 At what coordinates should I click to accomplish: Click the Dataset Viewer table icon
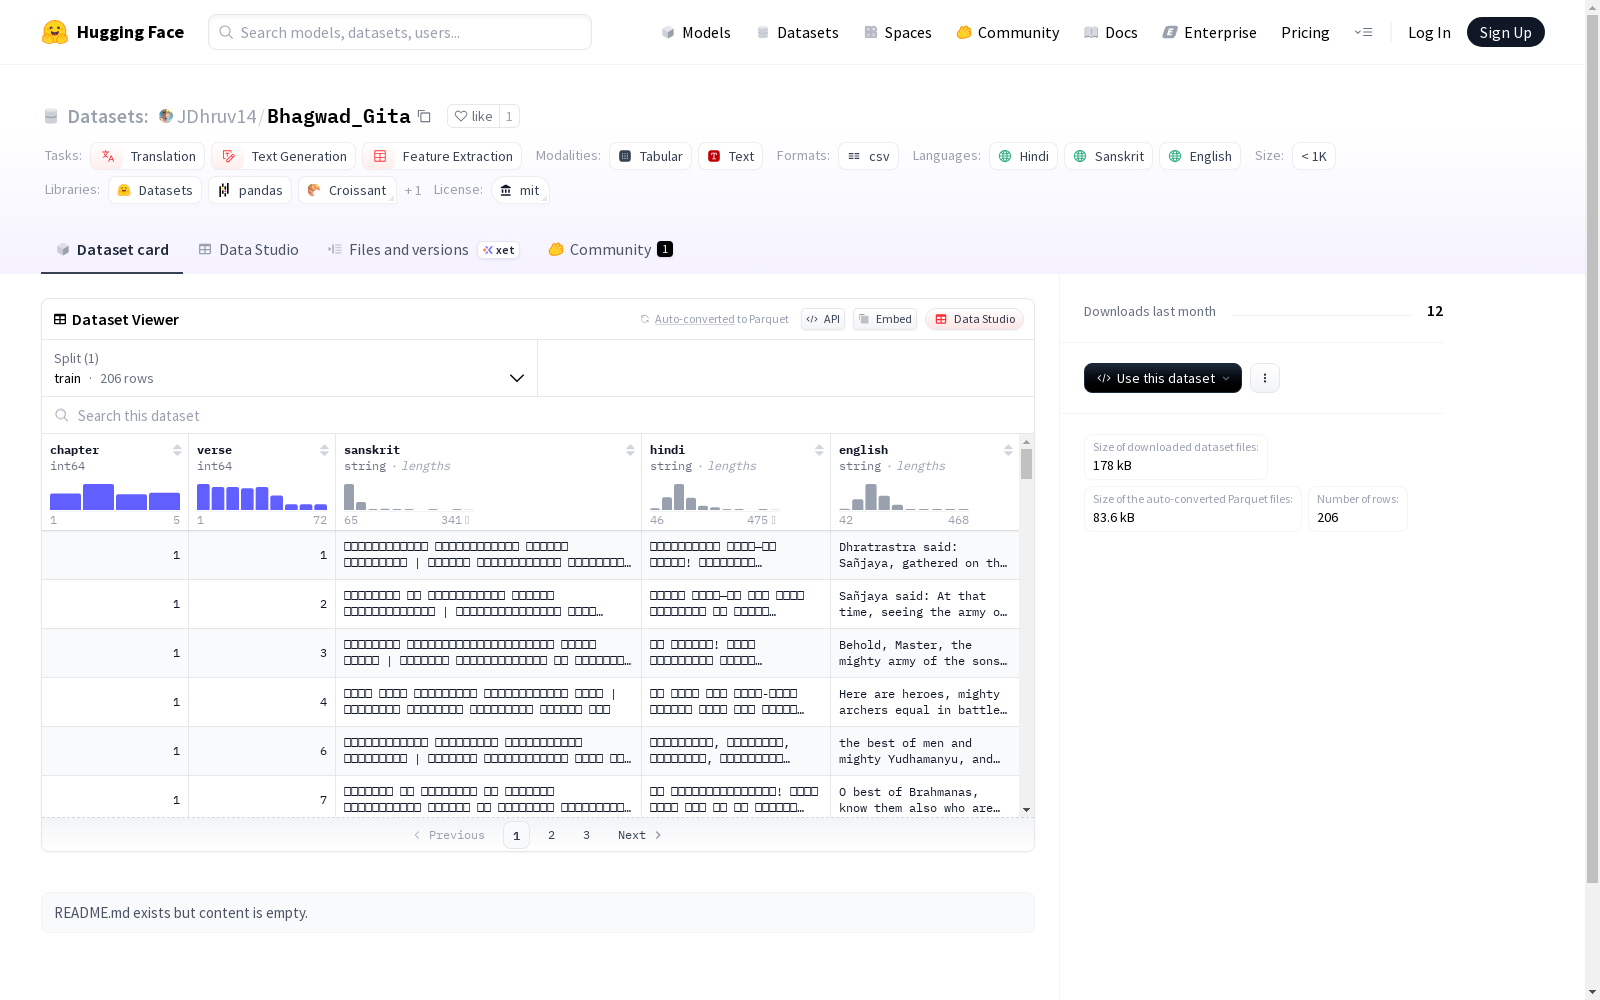[x=60, y=319]
